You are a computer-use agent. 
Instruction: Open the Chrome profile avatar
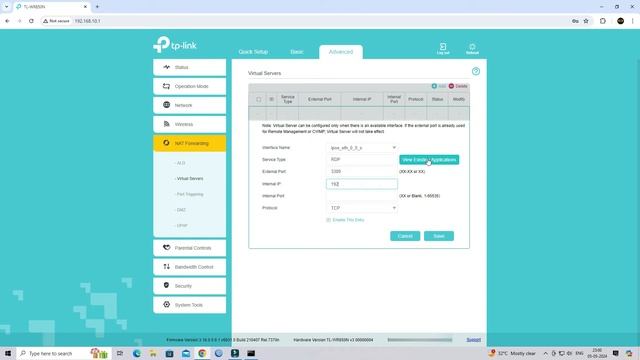click(x=620, y=21)
